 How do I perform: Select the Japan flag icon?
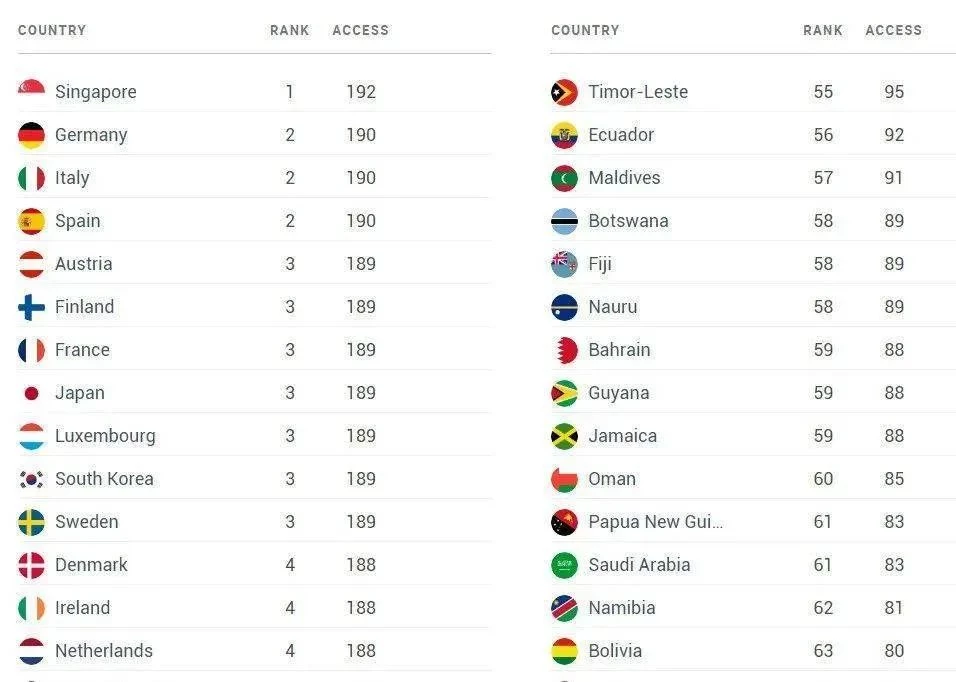[x=31, y=393]
